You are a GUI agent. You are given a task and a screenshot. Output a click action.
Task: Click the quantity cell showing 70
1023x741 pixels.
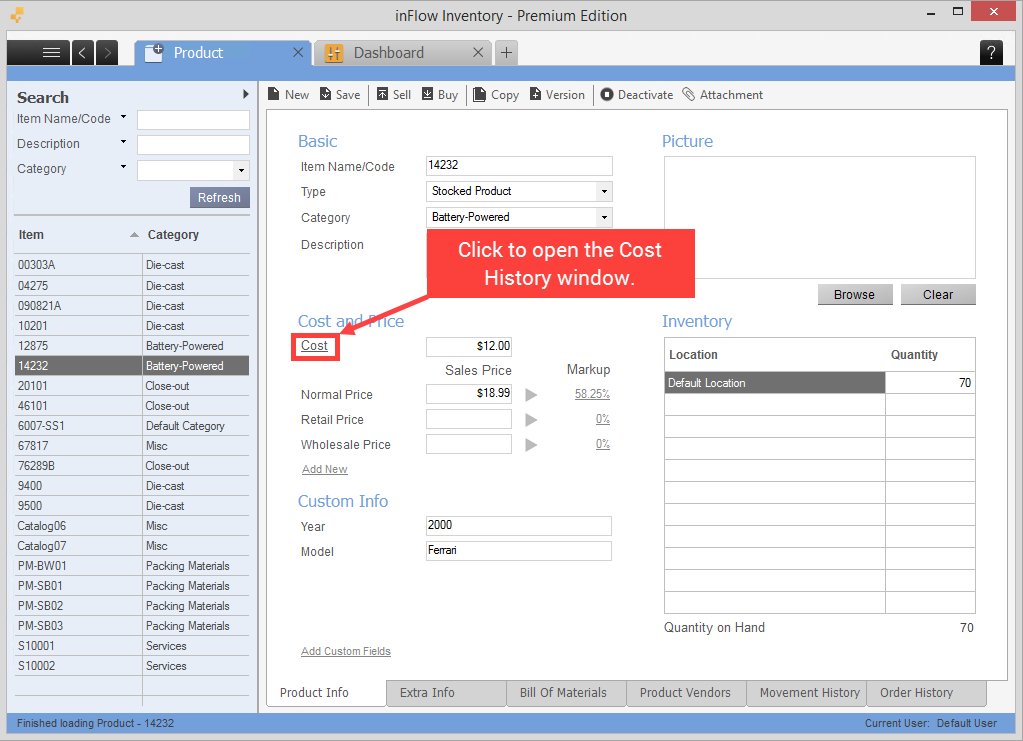click(930, 383)
